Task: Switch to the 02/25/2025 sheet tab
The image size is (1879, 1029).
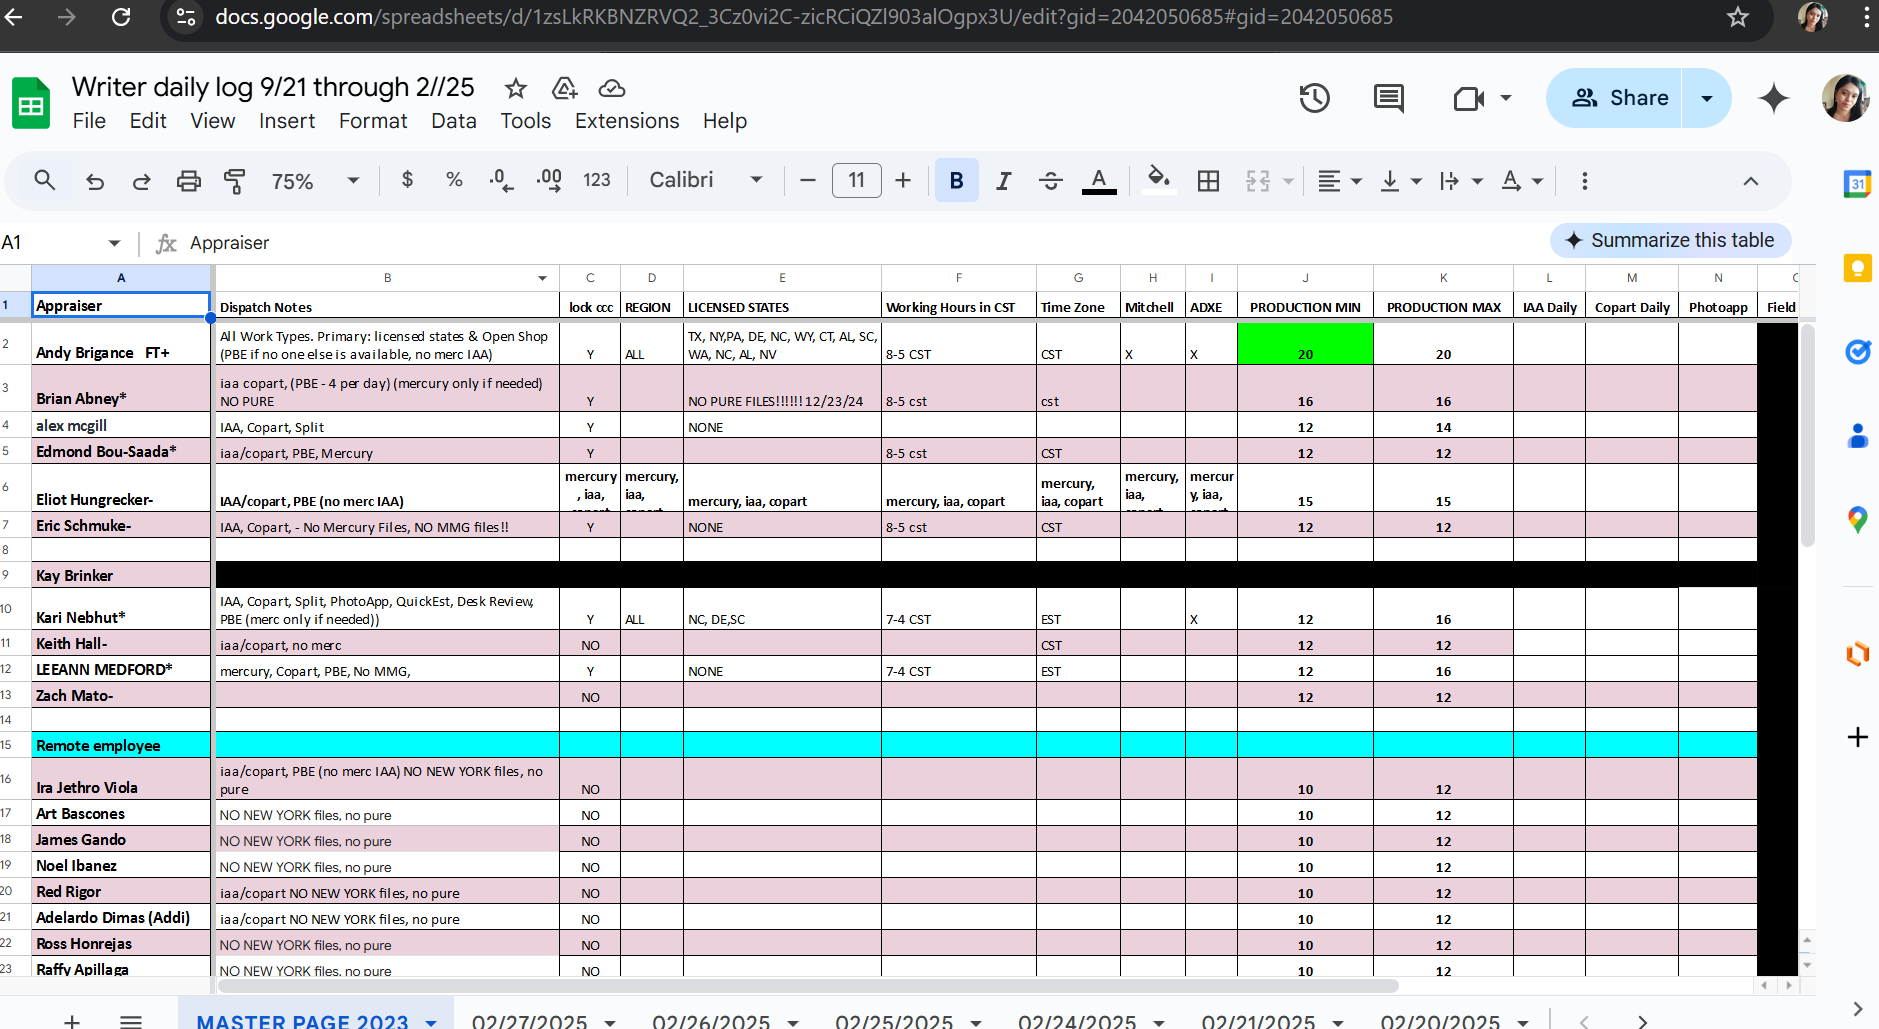Action: [x=894, y=1021]
